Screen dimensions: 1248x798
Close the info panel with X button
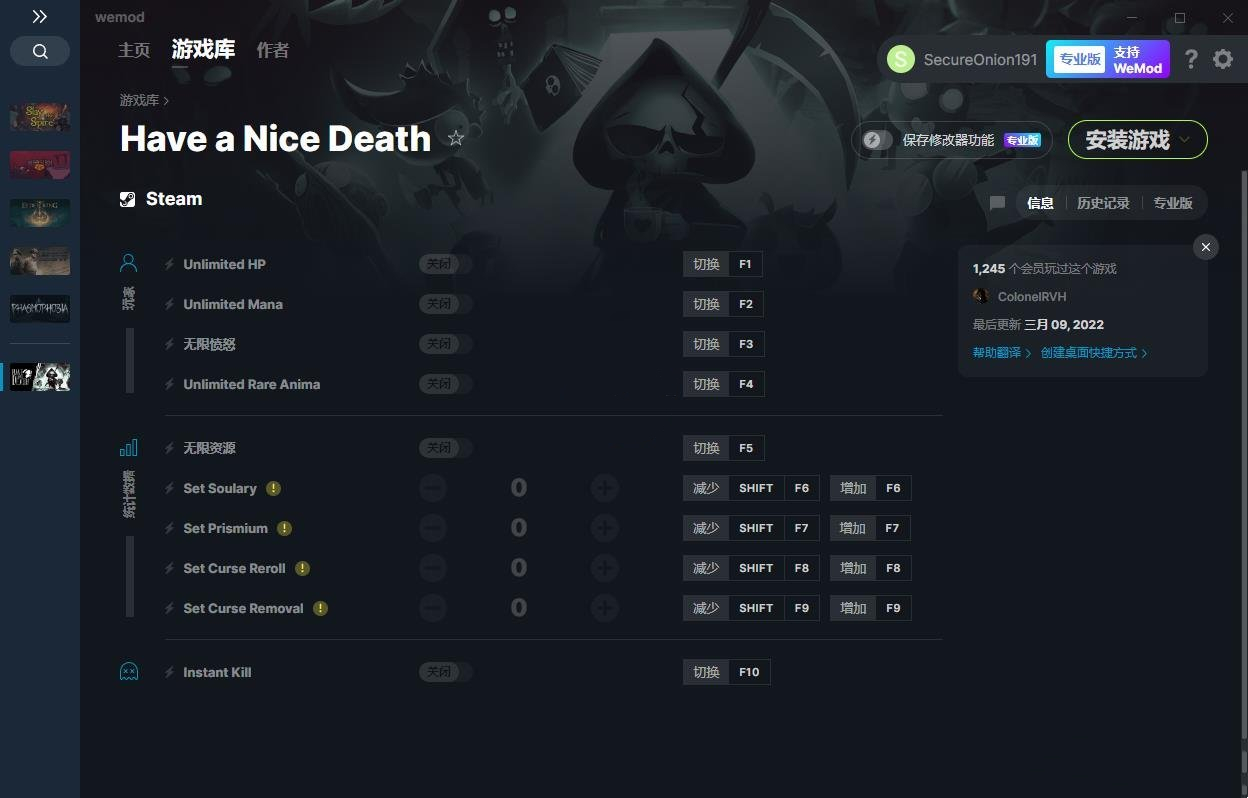(x=1206, y=247)
